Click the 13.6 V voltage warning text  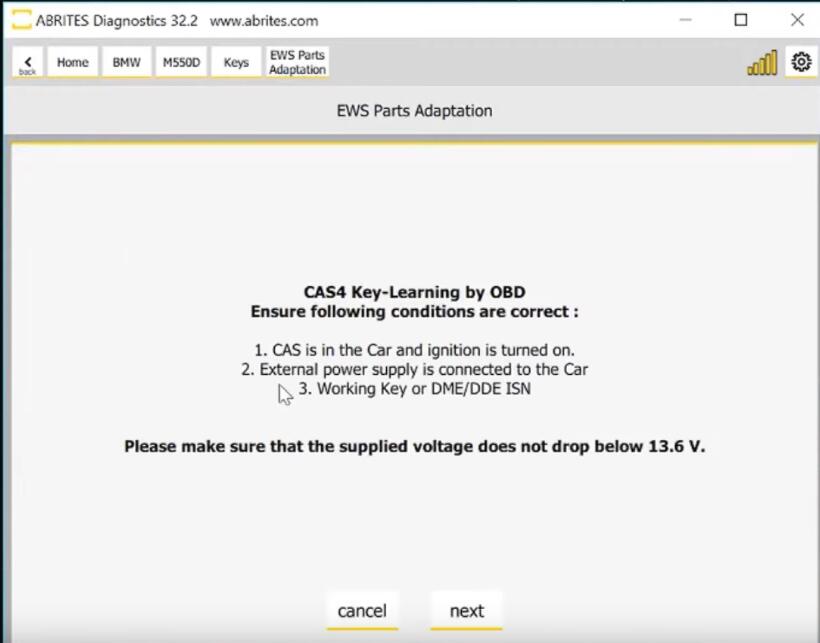point(415,446)
